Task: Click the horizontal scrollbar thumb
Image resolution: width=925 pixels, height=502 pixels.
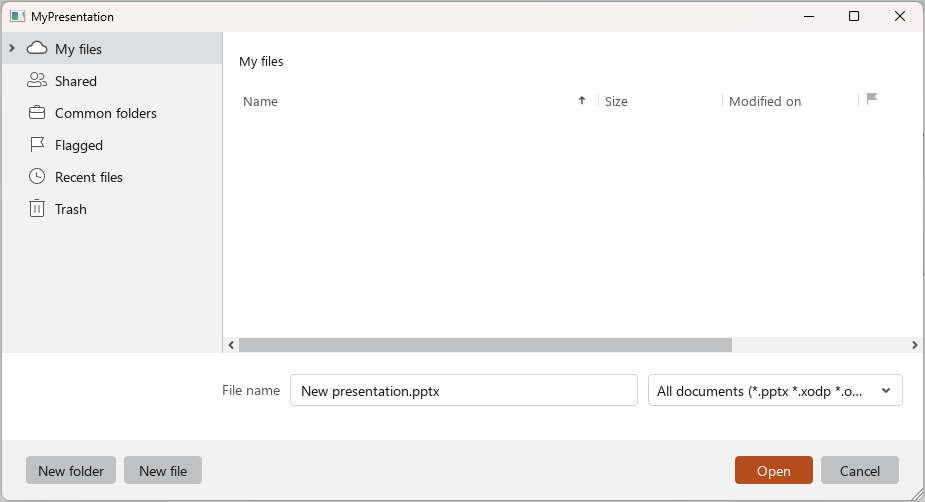Action: [x=486, y=345]
